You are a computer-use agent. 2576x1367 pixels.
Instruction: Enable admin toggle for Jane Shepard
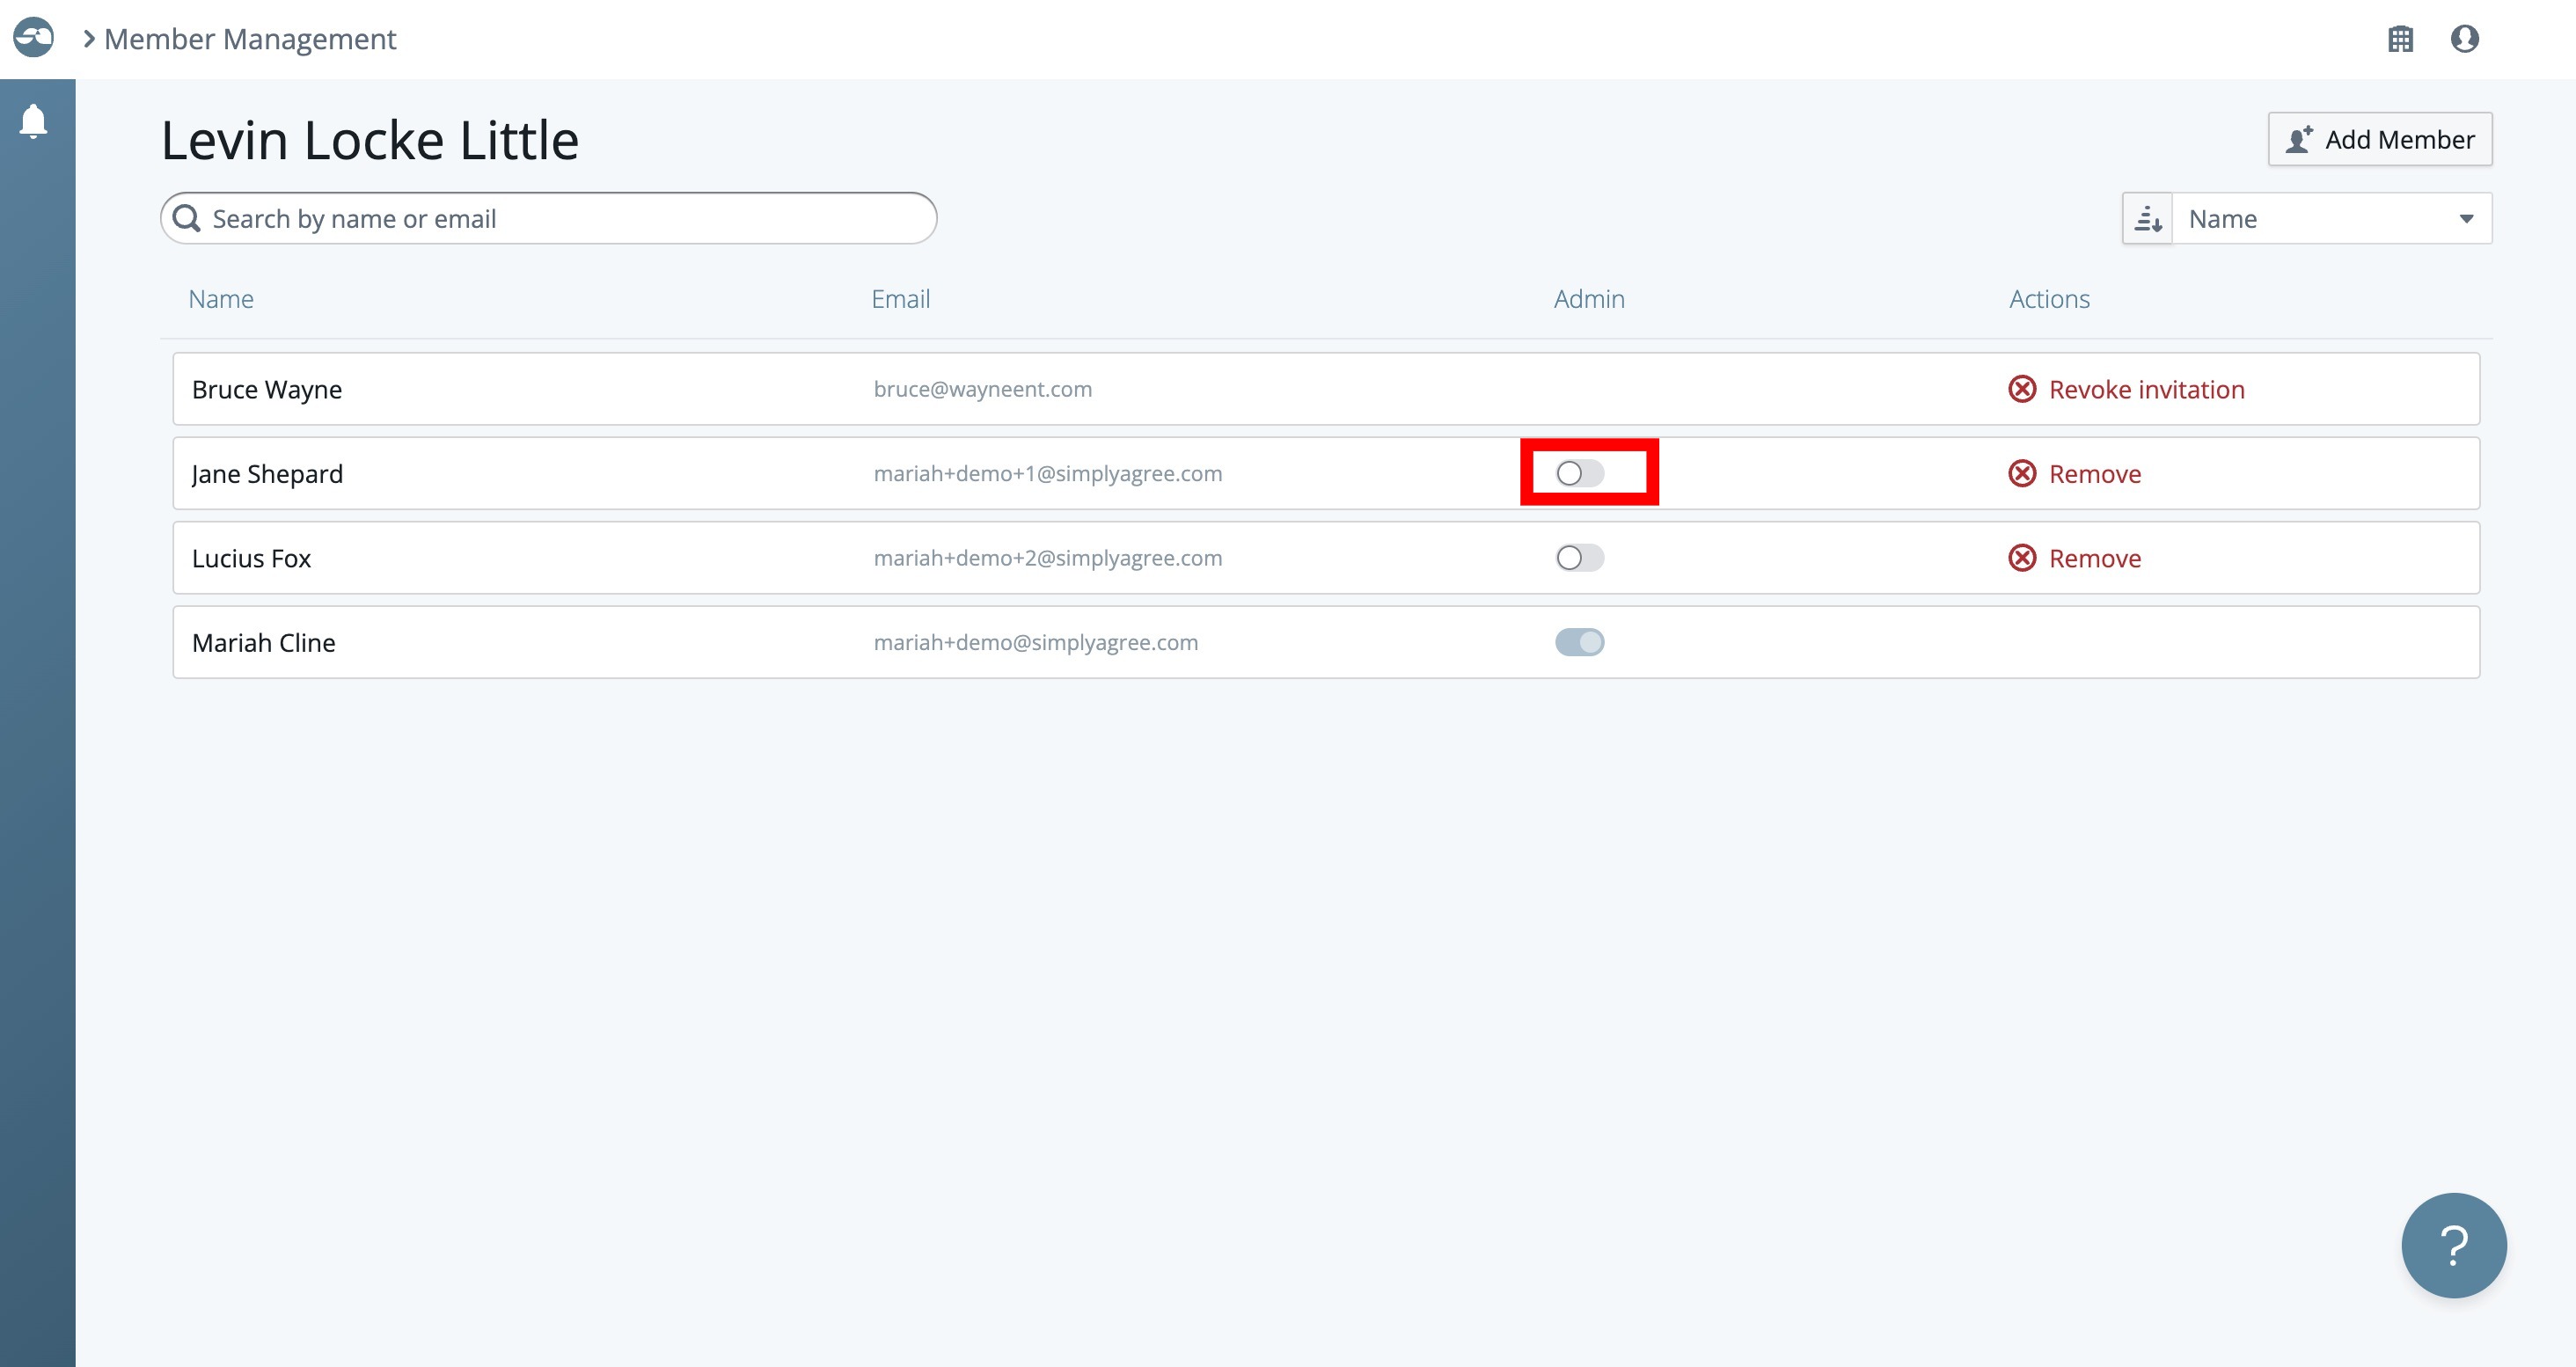tap(1579, 473)
